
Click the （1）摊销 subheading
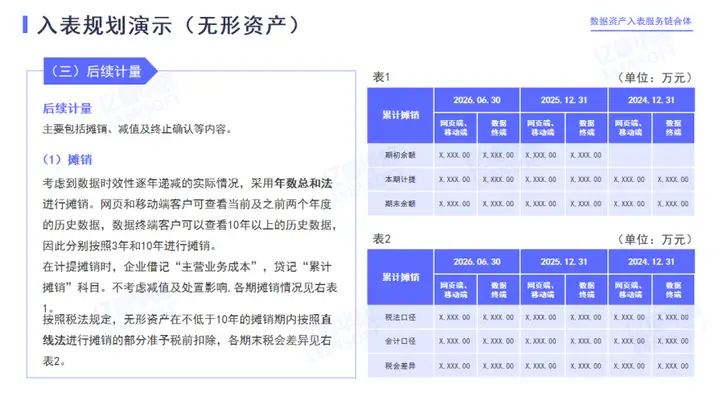[x=68, y=159]
